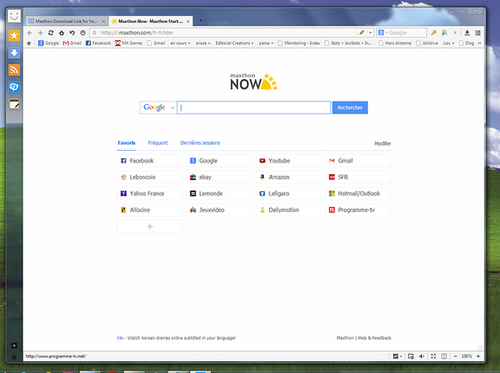Toggle fullscreen icon in status bar
The width and height of the screenshot is (500, 373).
tap(433, 356)
